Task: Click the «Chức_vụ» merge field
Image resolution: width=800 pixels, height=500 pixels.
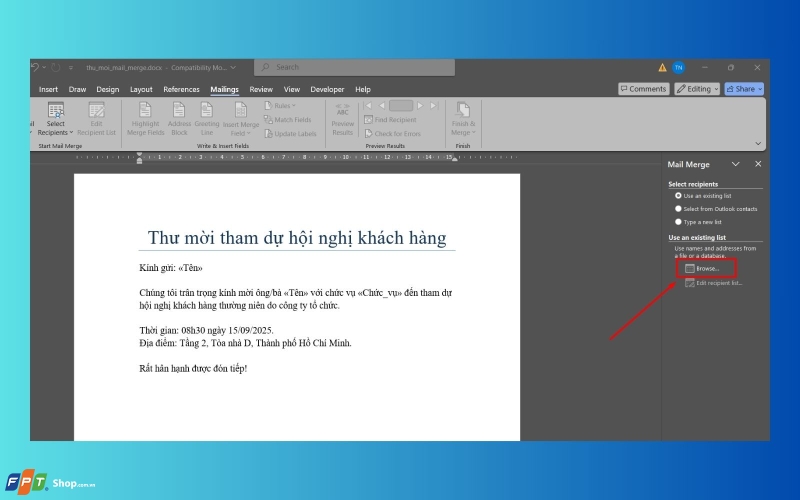Action: pos(380,293)
